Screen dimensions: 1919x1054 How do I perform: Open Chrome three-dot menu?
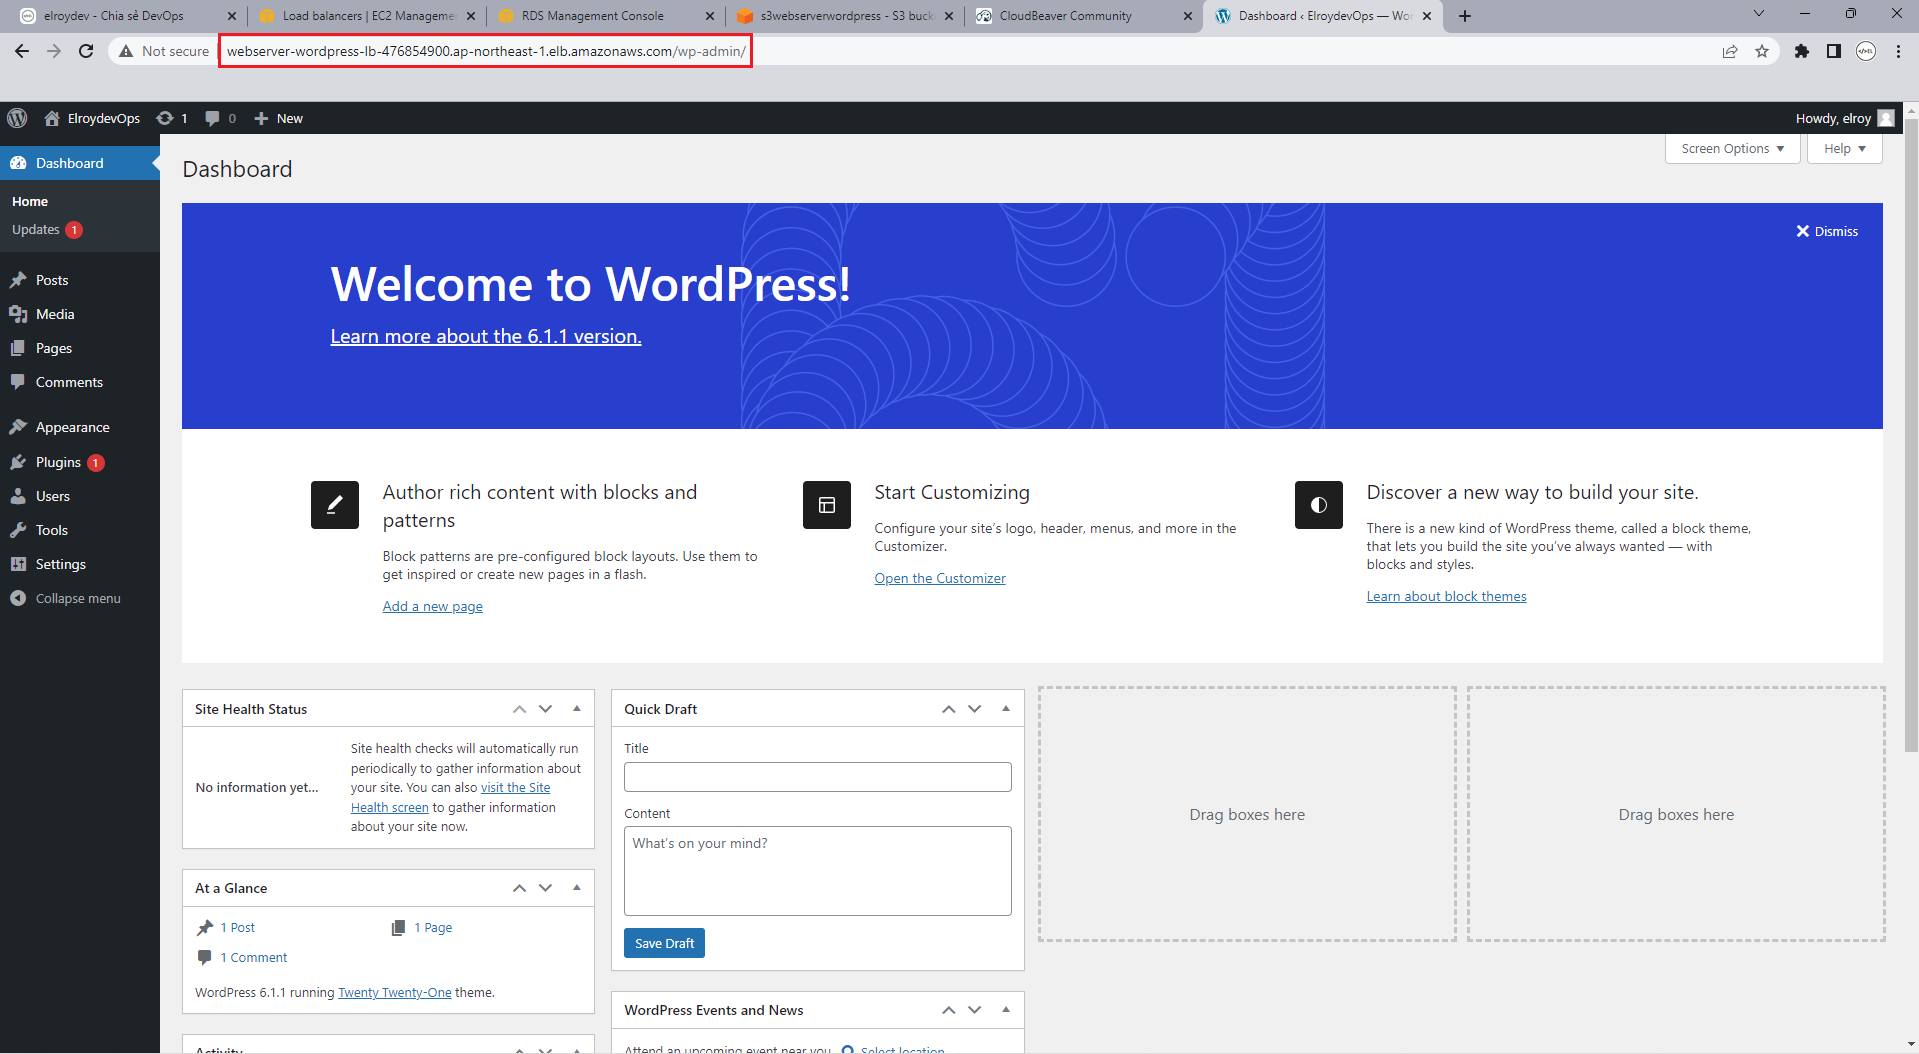pyautogui.click(x=1898, y=51)
